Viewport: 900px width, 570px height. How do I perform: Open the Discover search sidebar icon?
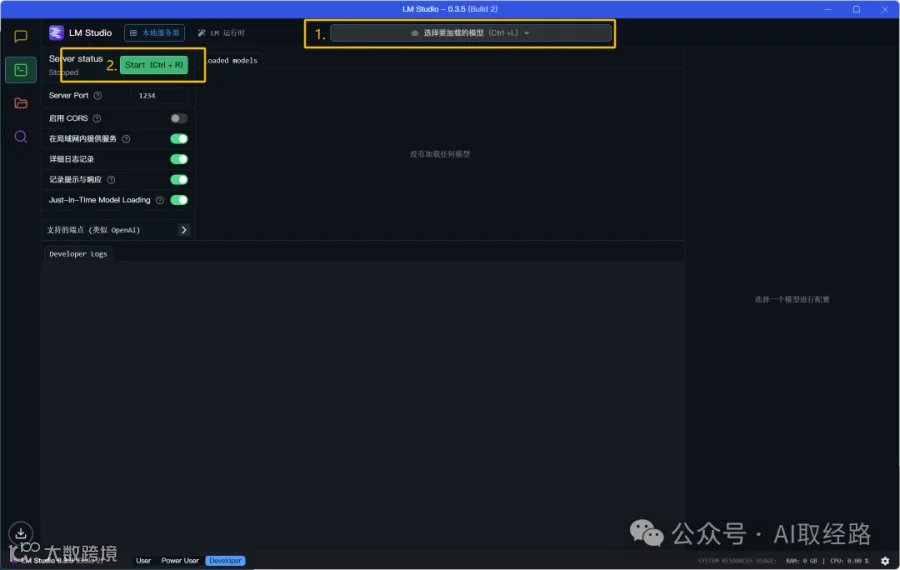click(21, 137)
